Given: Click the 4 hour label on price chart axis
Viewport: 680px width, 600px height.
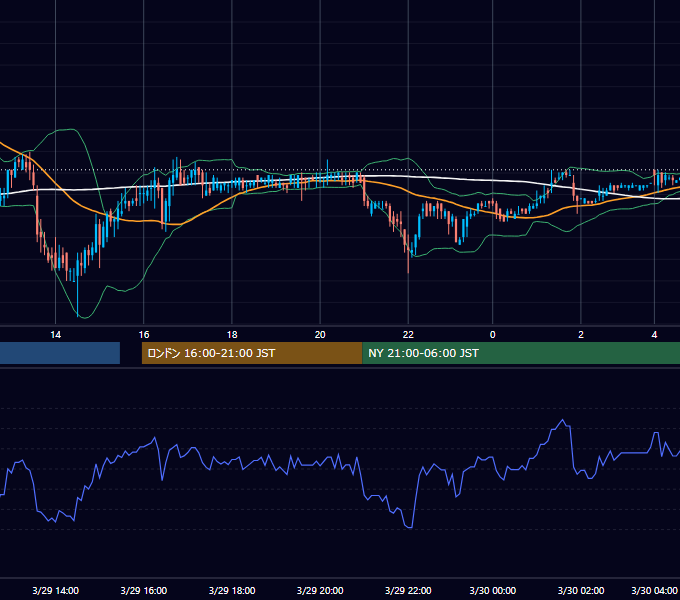Looking at the screenshot, I should 654,335.
